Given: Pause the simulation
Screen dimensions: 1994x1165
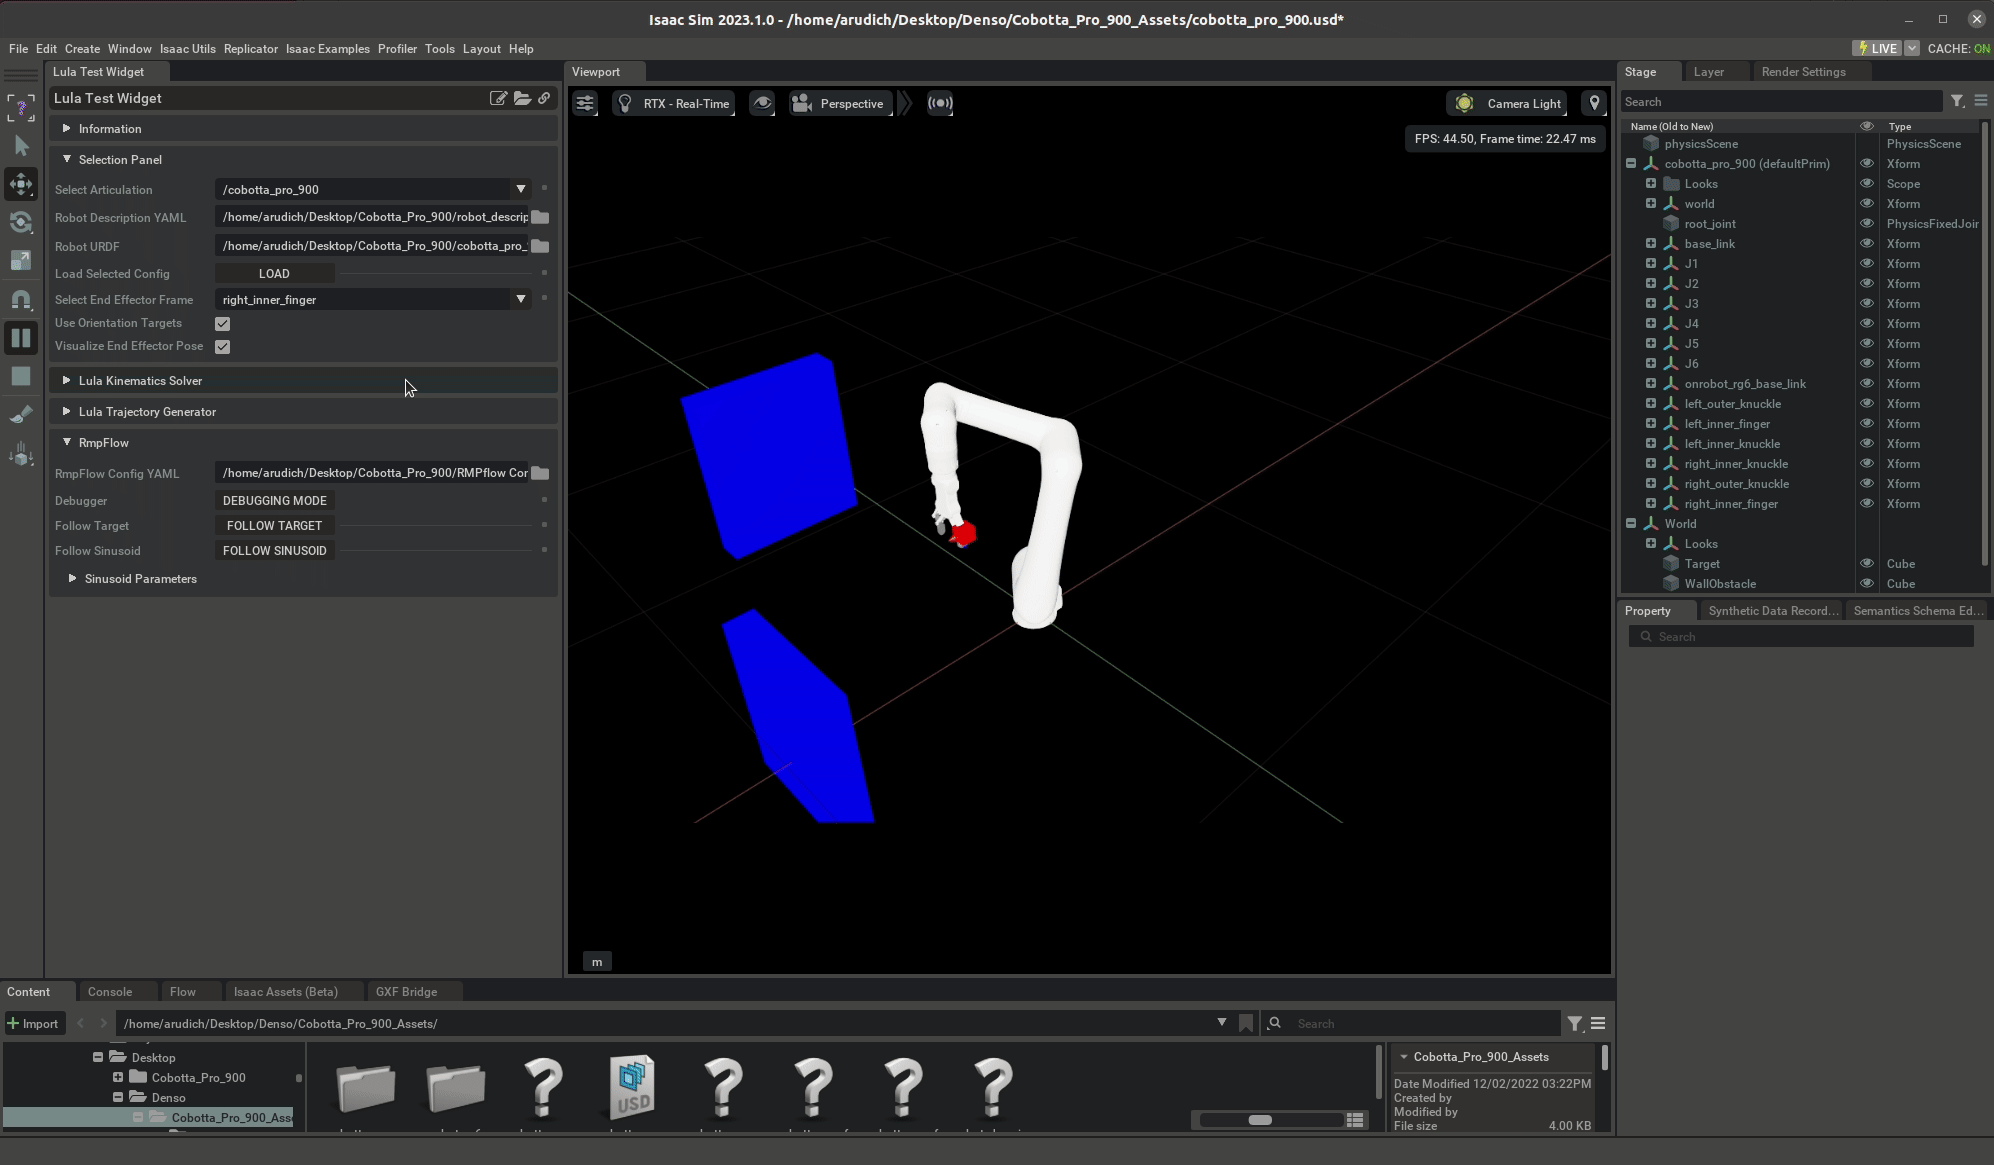Looking at the screenshot, I should pyautogui.click(x=21, y=338).
